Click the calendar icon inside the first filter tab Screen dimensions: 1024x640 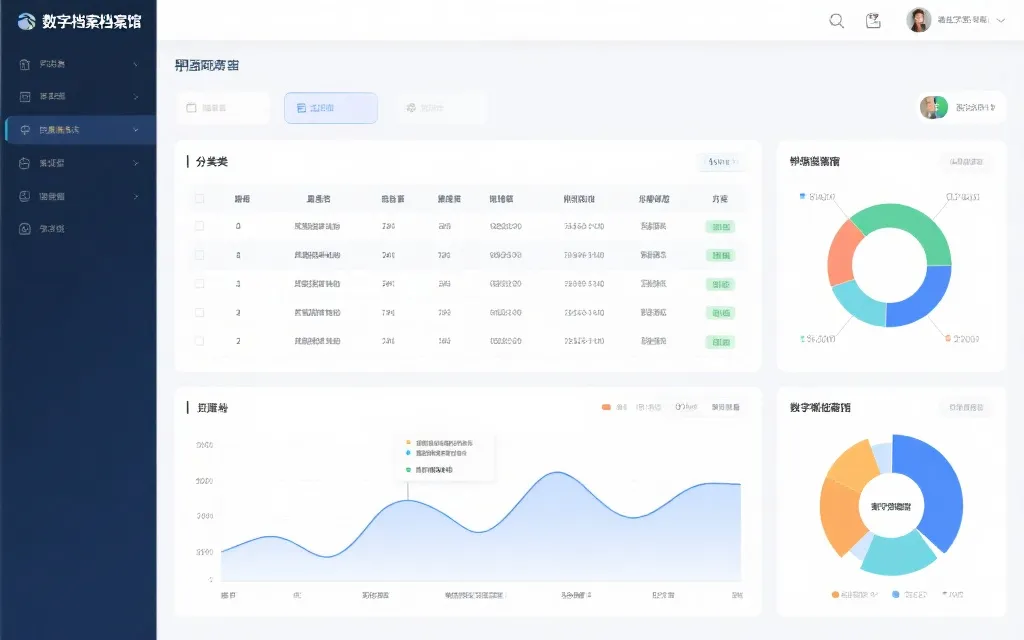tap(191, 107)
